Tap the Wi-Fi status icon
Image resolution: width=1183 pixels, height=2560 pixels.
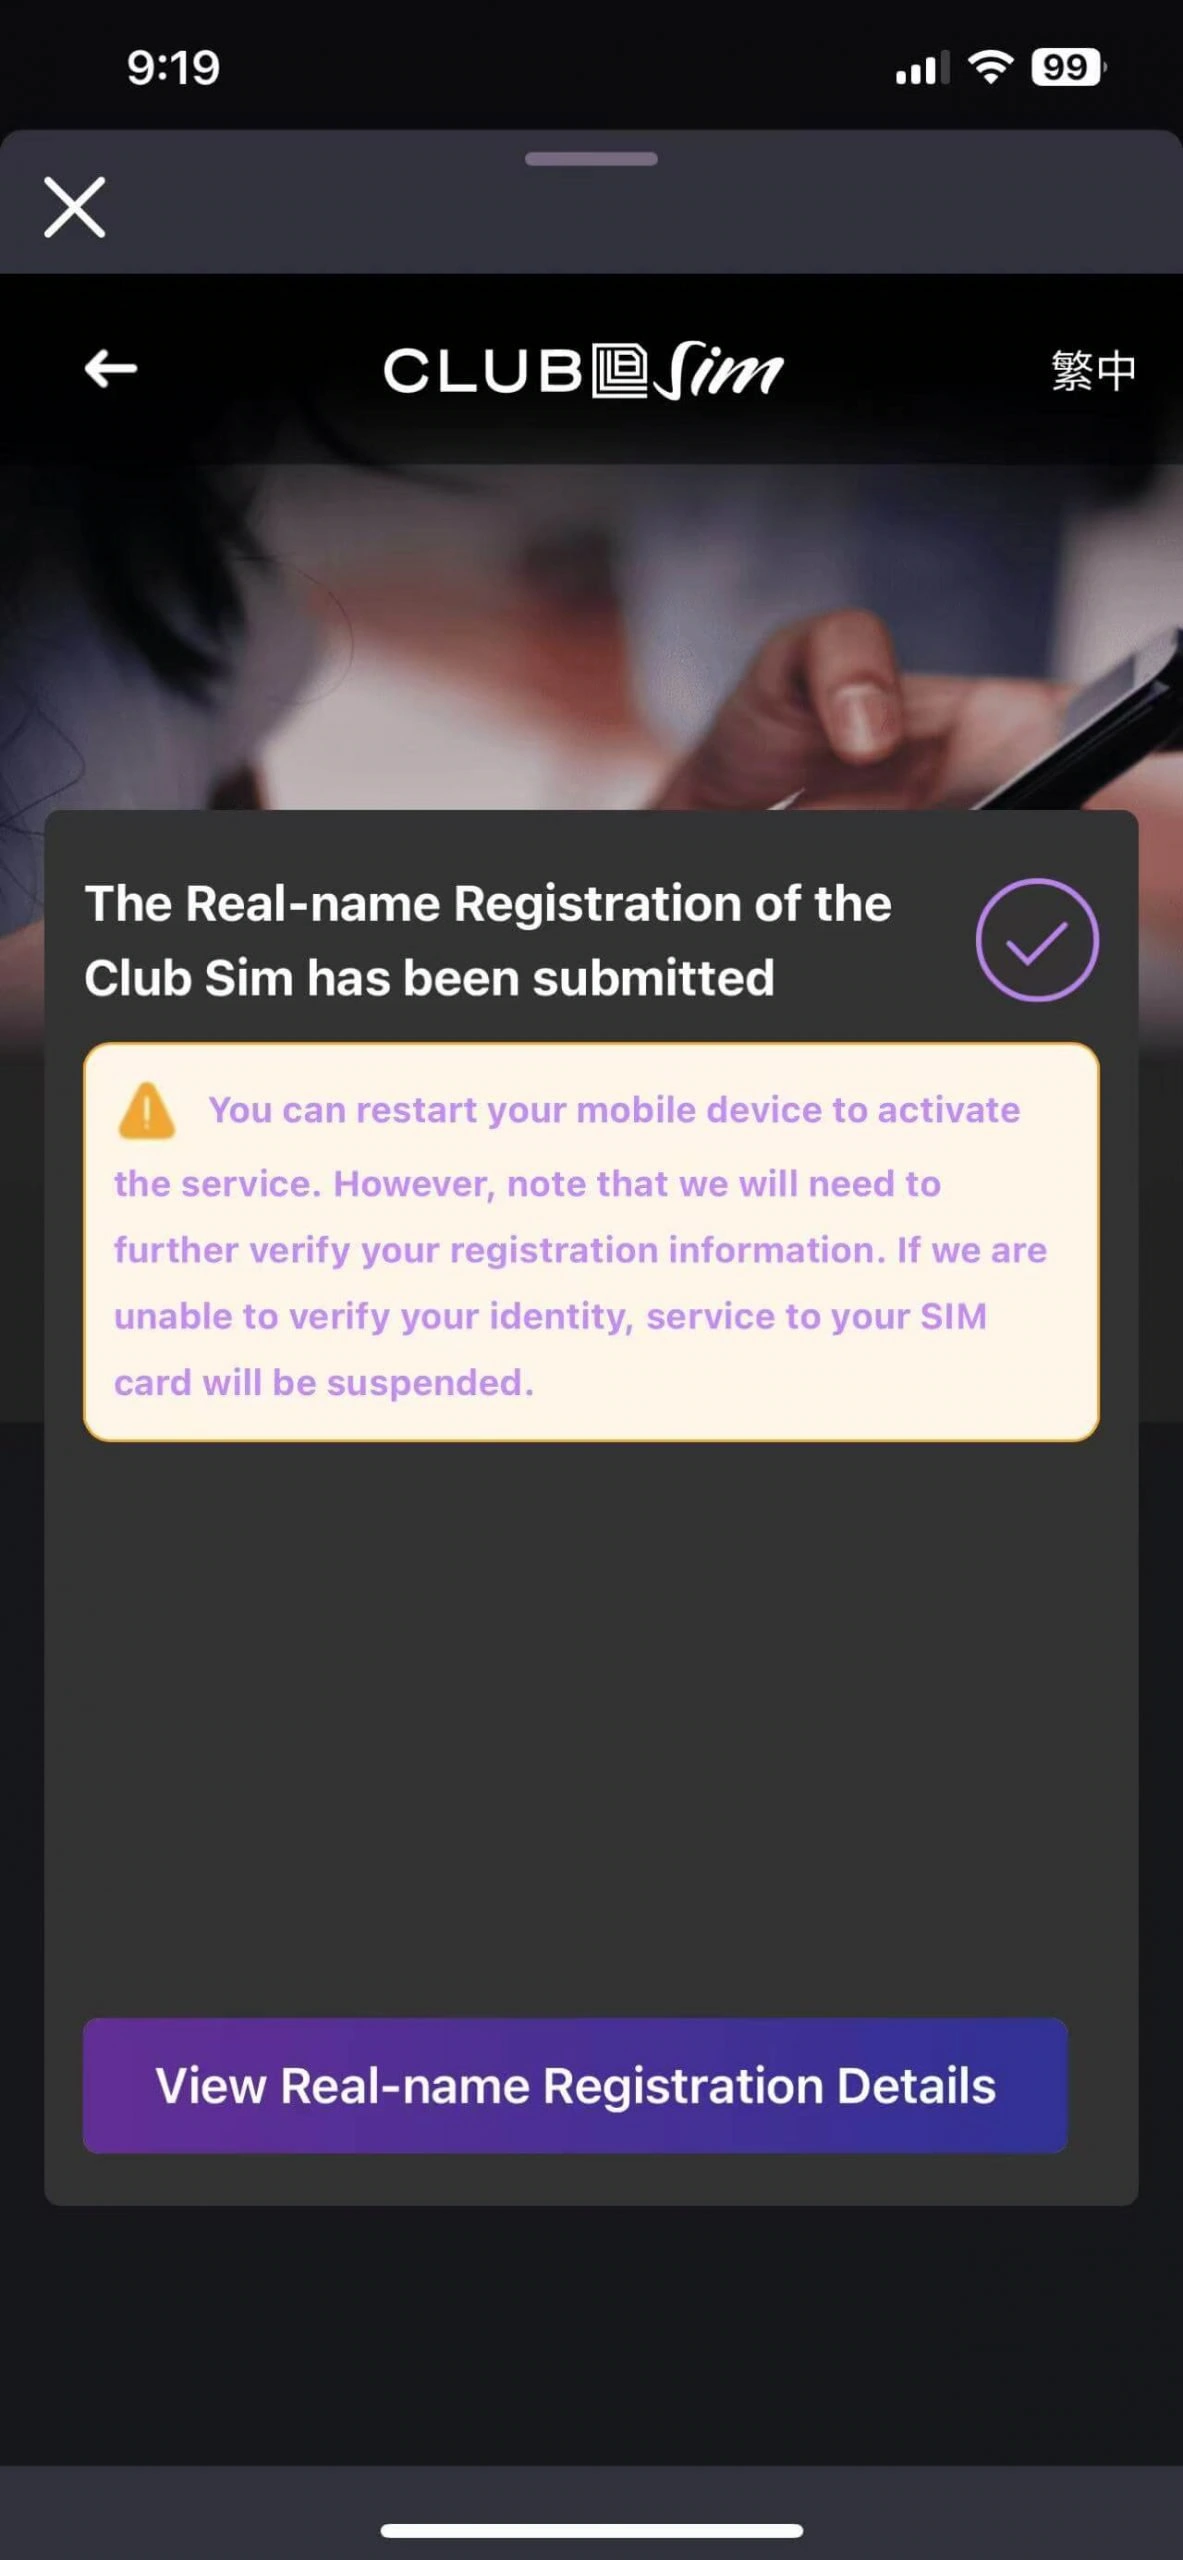coord(990,67)
